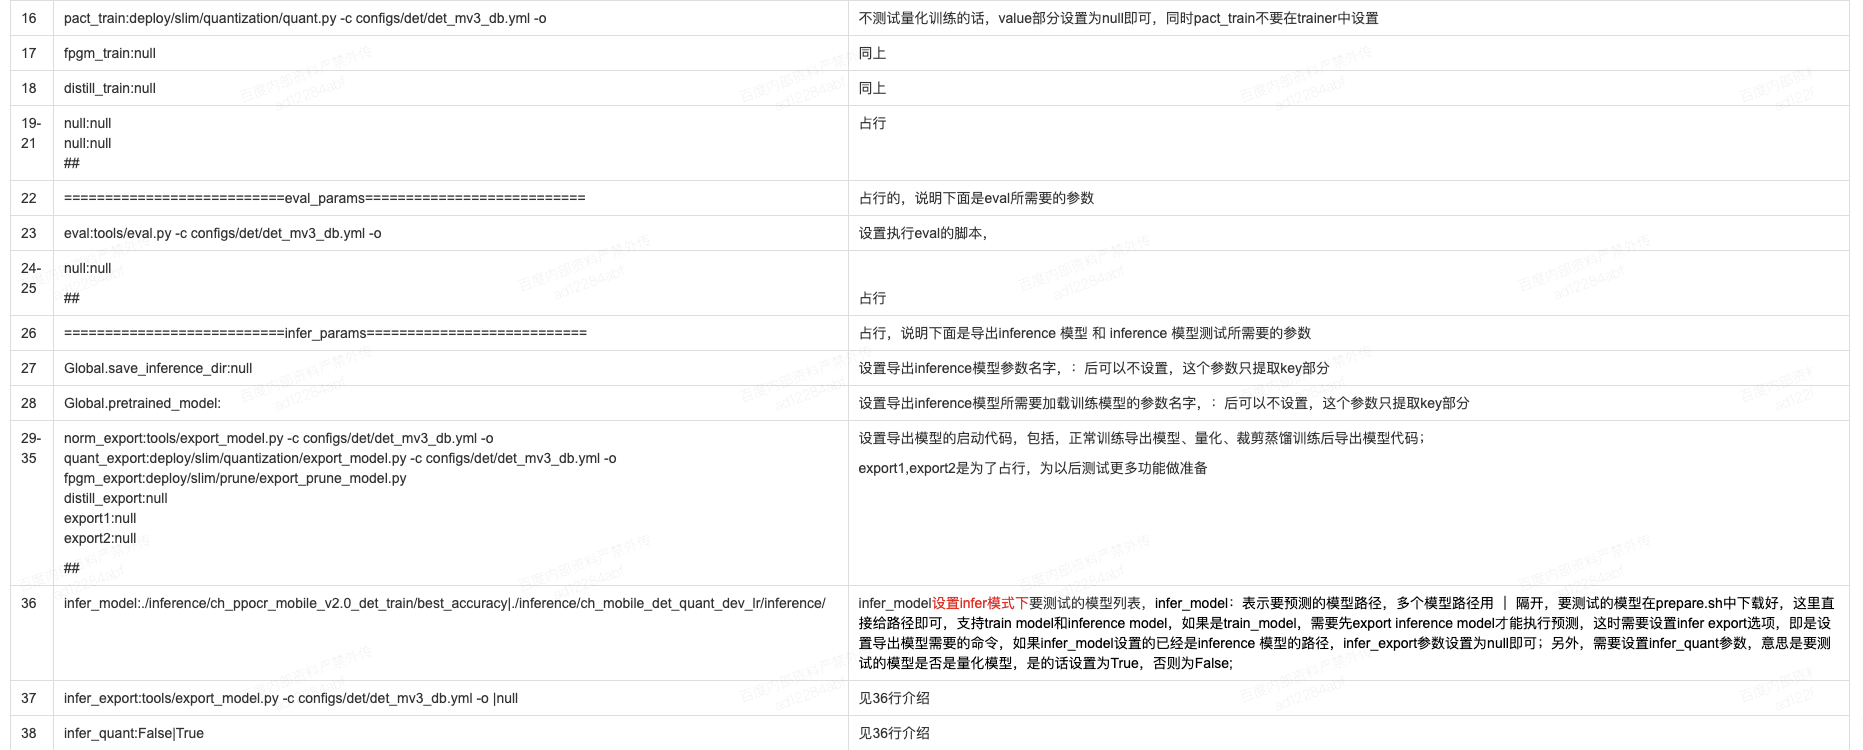Screen dimensions: 1863x750
Task: Click the infer_params separator line text
Action: (326, 333)
